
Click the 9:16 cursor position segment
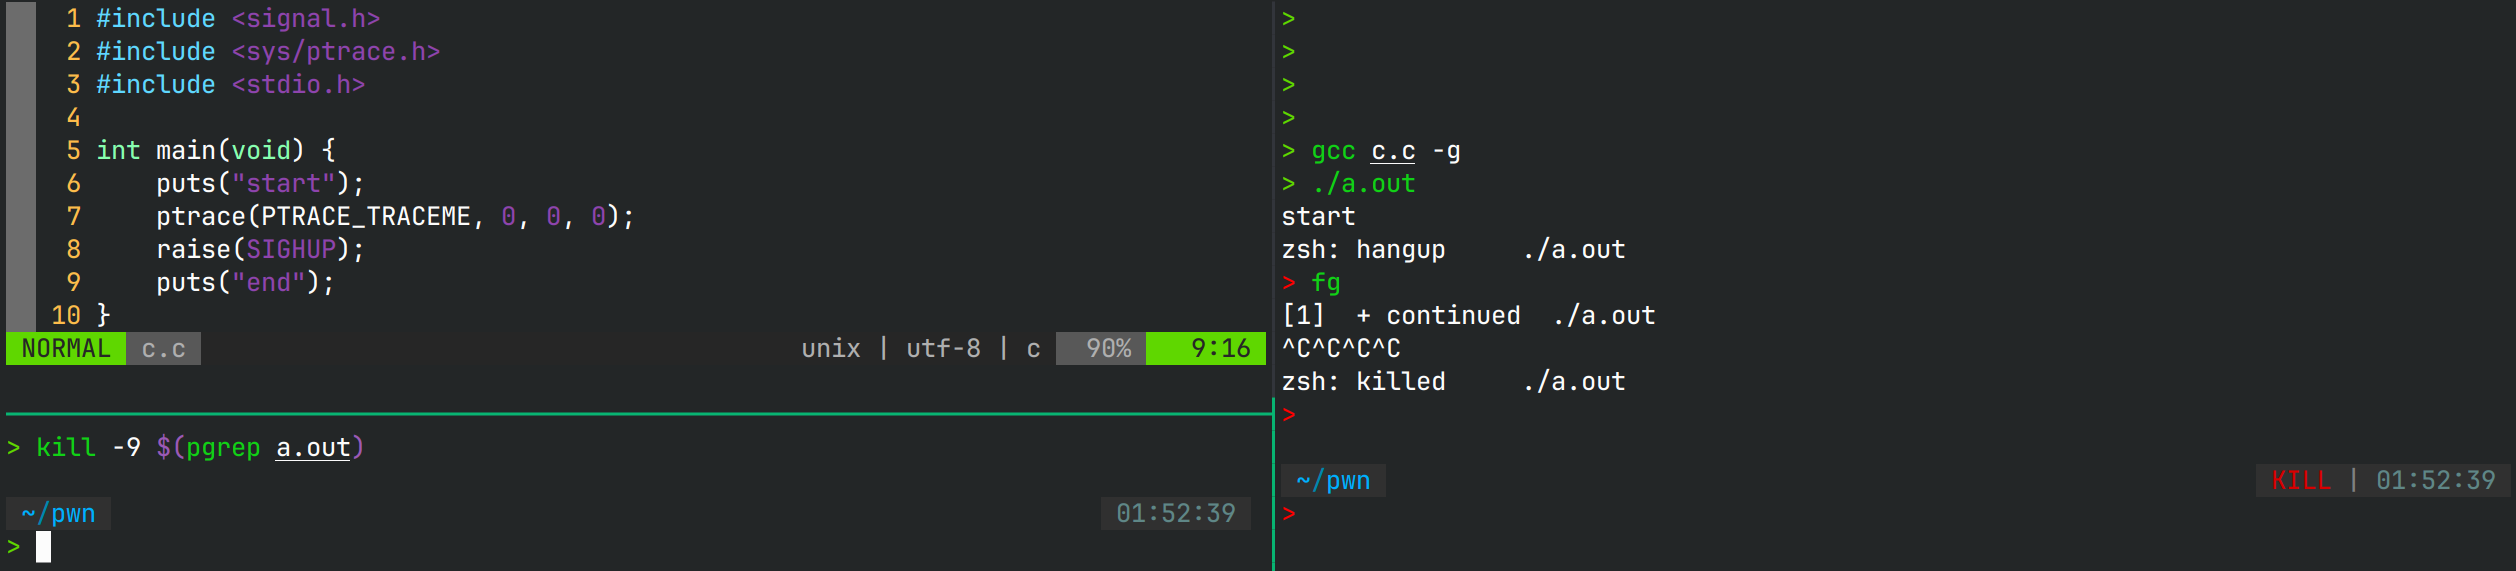click(1220, 349)
